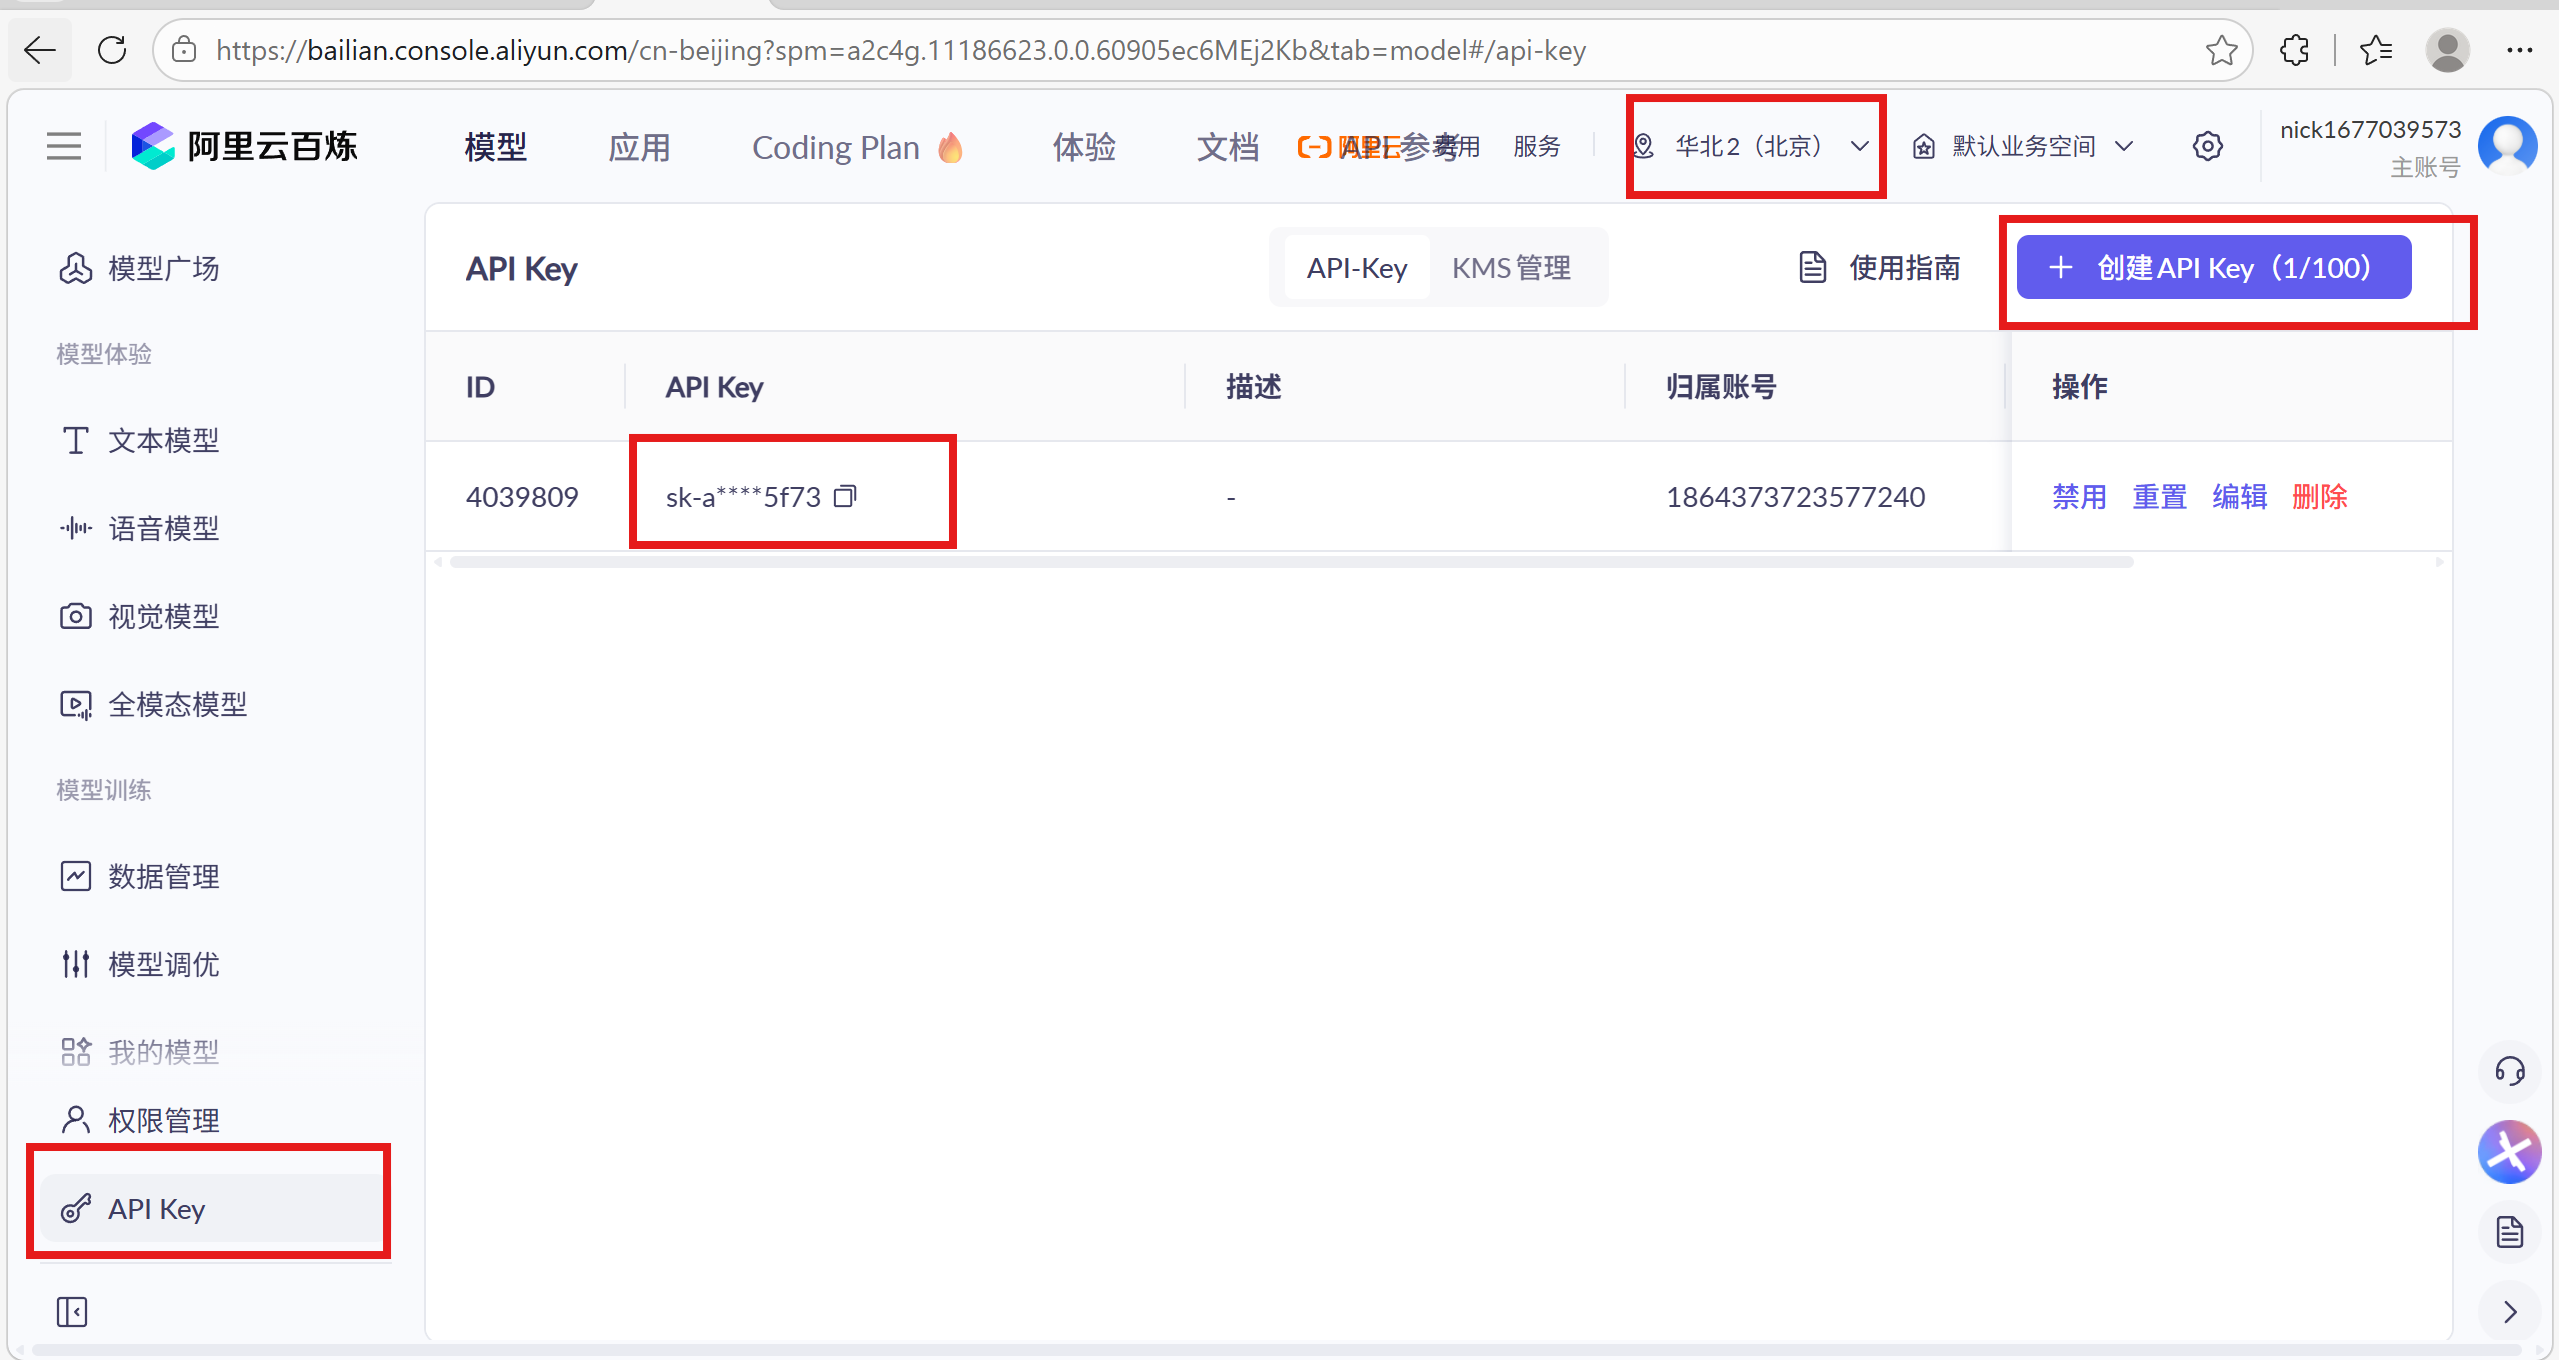This screenshot has width=2559, height=1360.
Task: Open 模型广场 in the sidebar
Action: click(163, 268)
